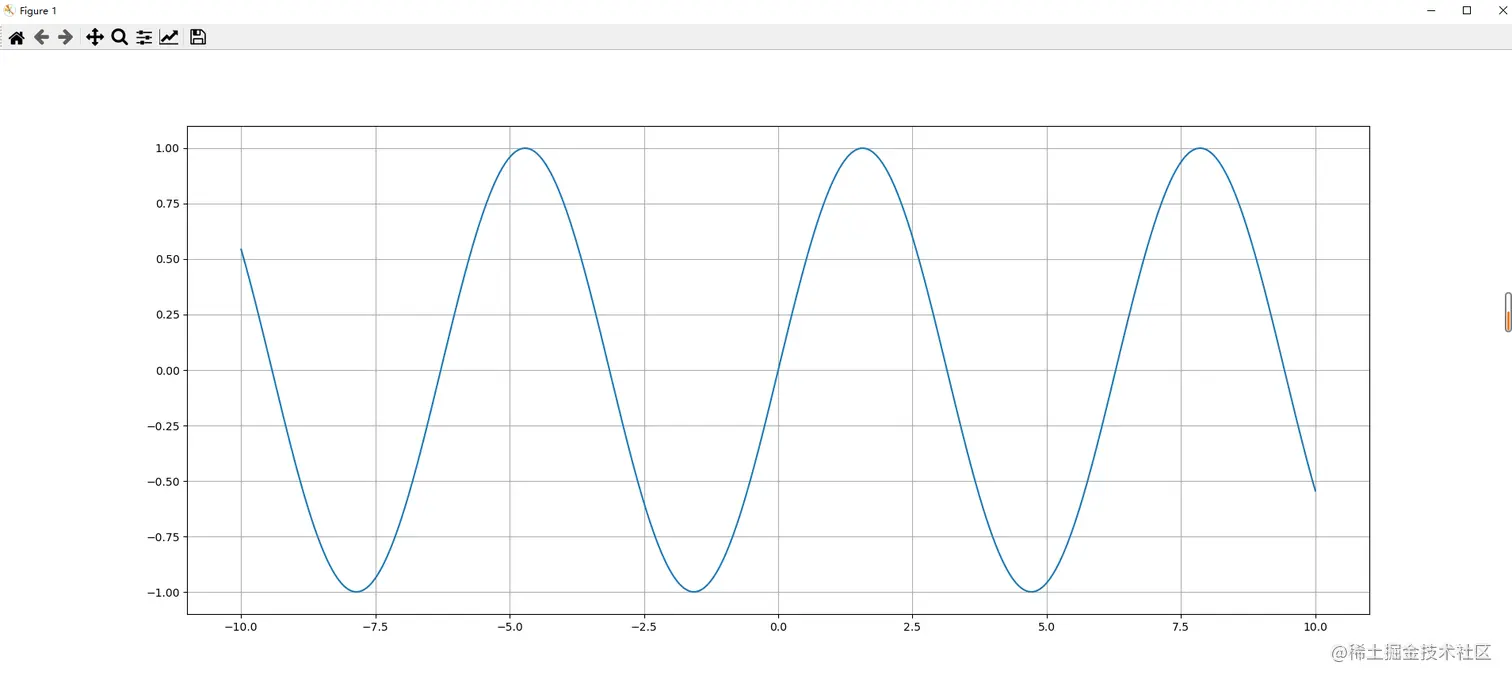Close the Figure 1 window
Screen dimensions: 1512x683
pos(1502,10)
